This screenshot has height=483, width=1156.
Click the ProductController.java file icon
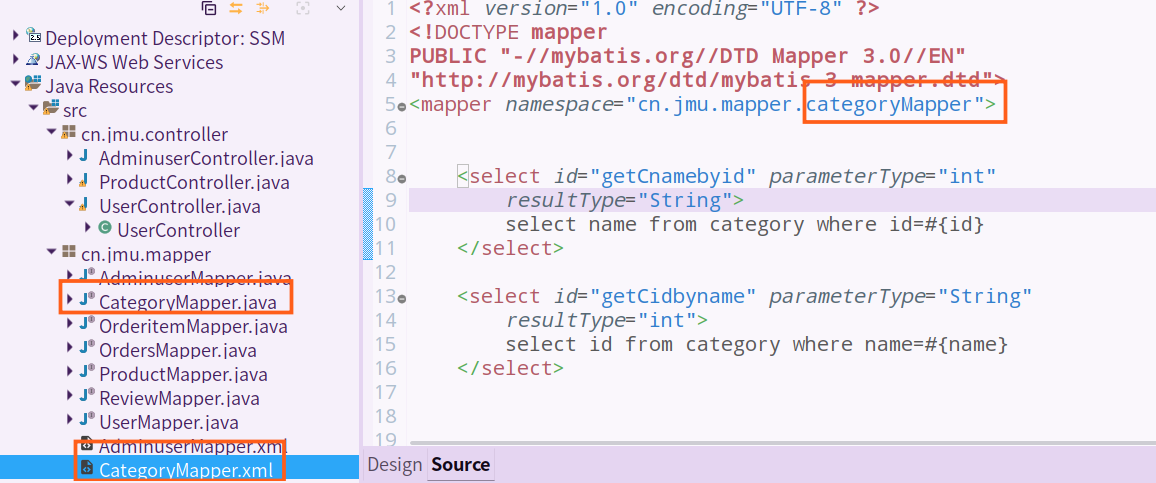[83, 181]
